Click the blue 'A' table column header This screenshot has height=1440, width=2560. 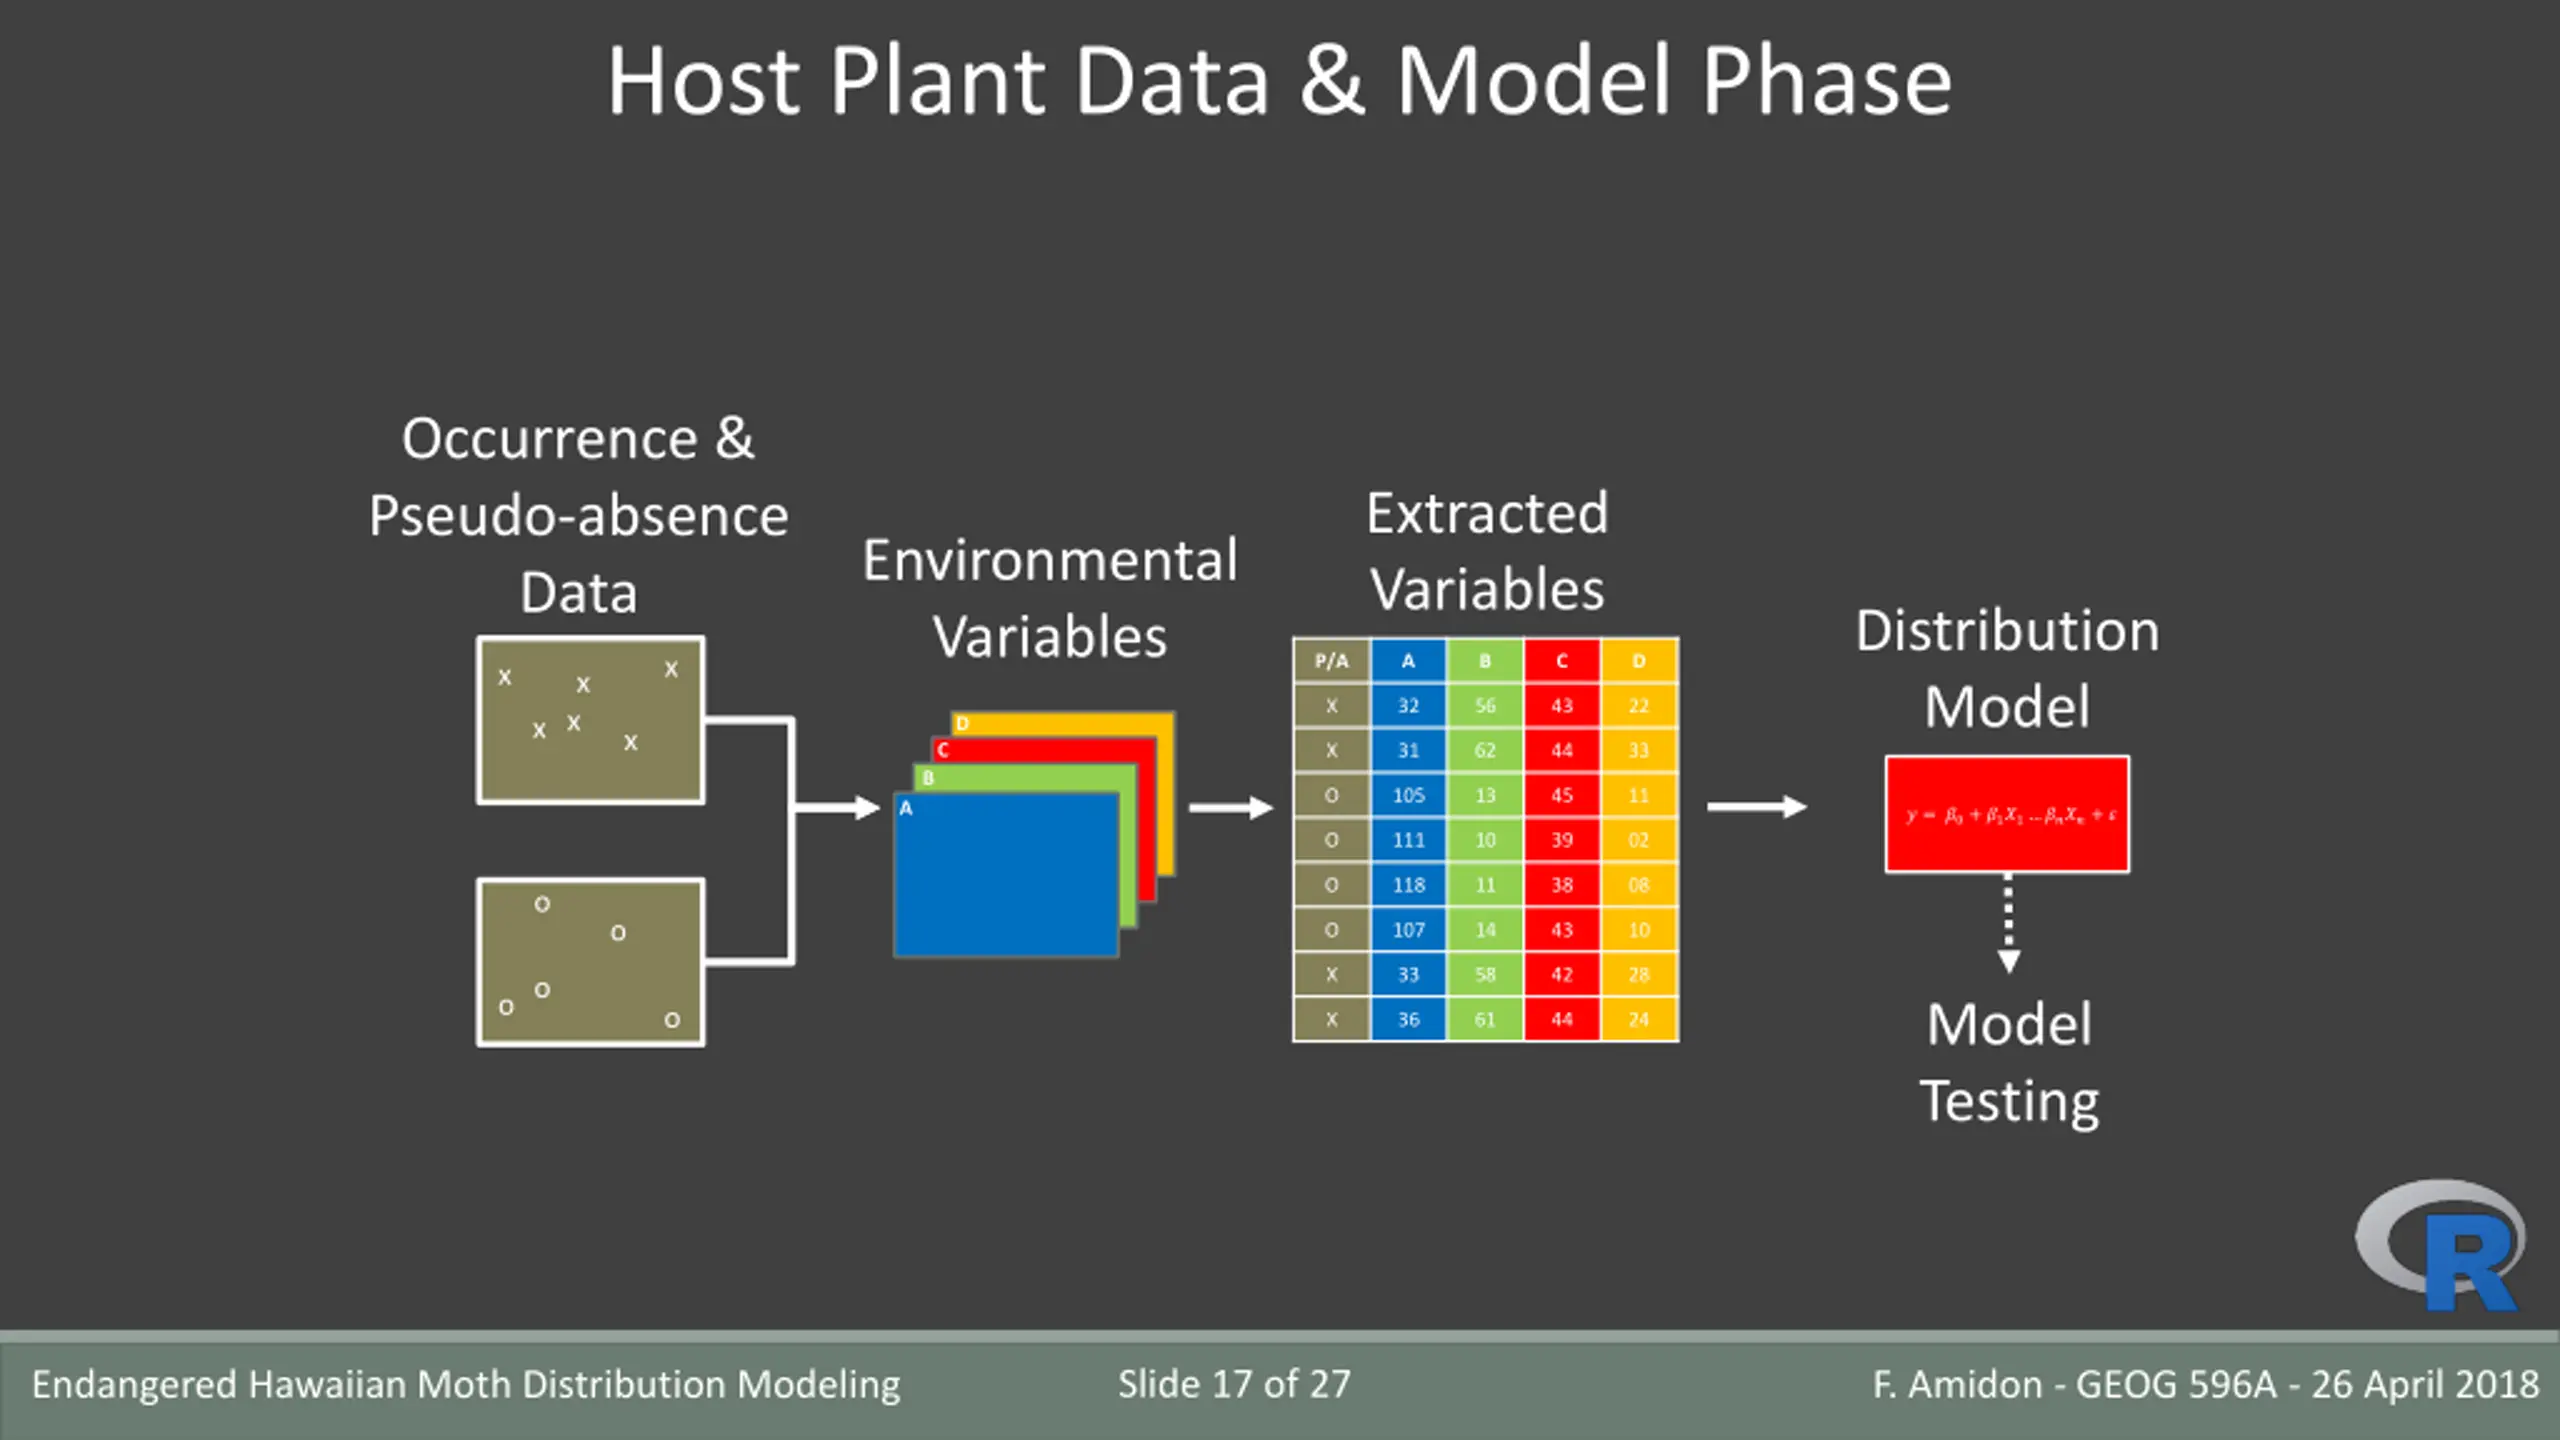click(x=1408, y=661)
